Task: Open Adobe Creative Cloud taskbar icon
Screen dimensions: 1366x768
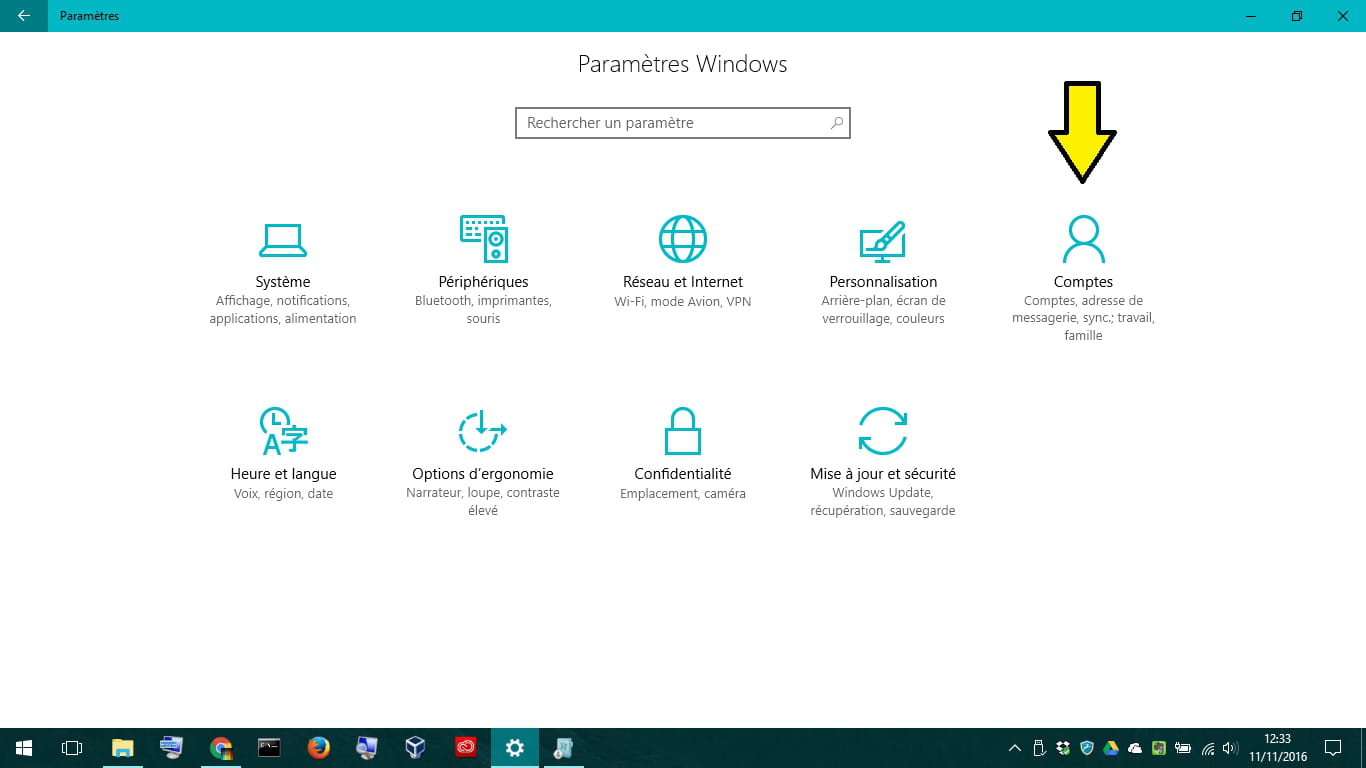Action: point(465,748)
